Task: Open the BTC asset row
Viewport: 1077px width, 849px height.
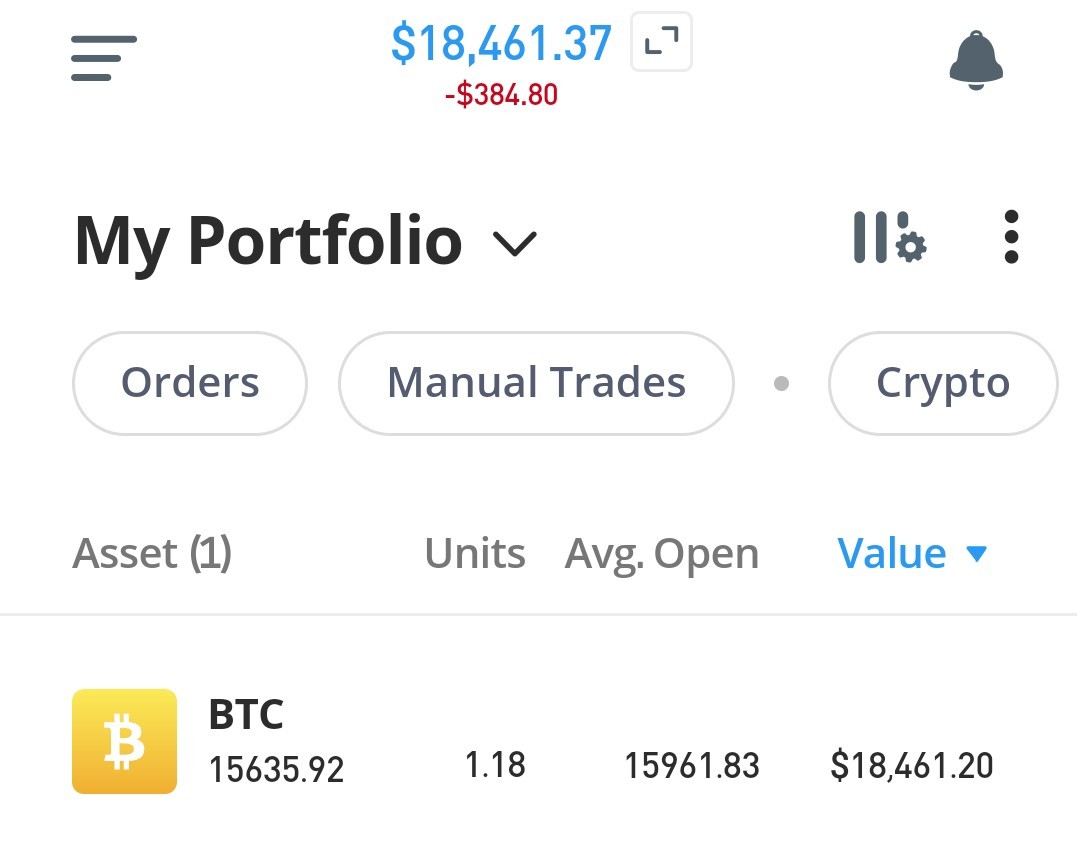Action: (538, 741)
